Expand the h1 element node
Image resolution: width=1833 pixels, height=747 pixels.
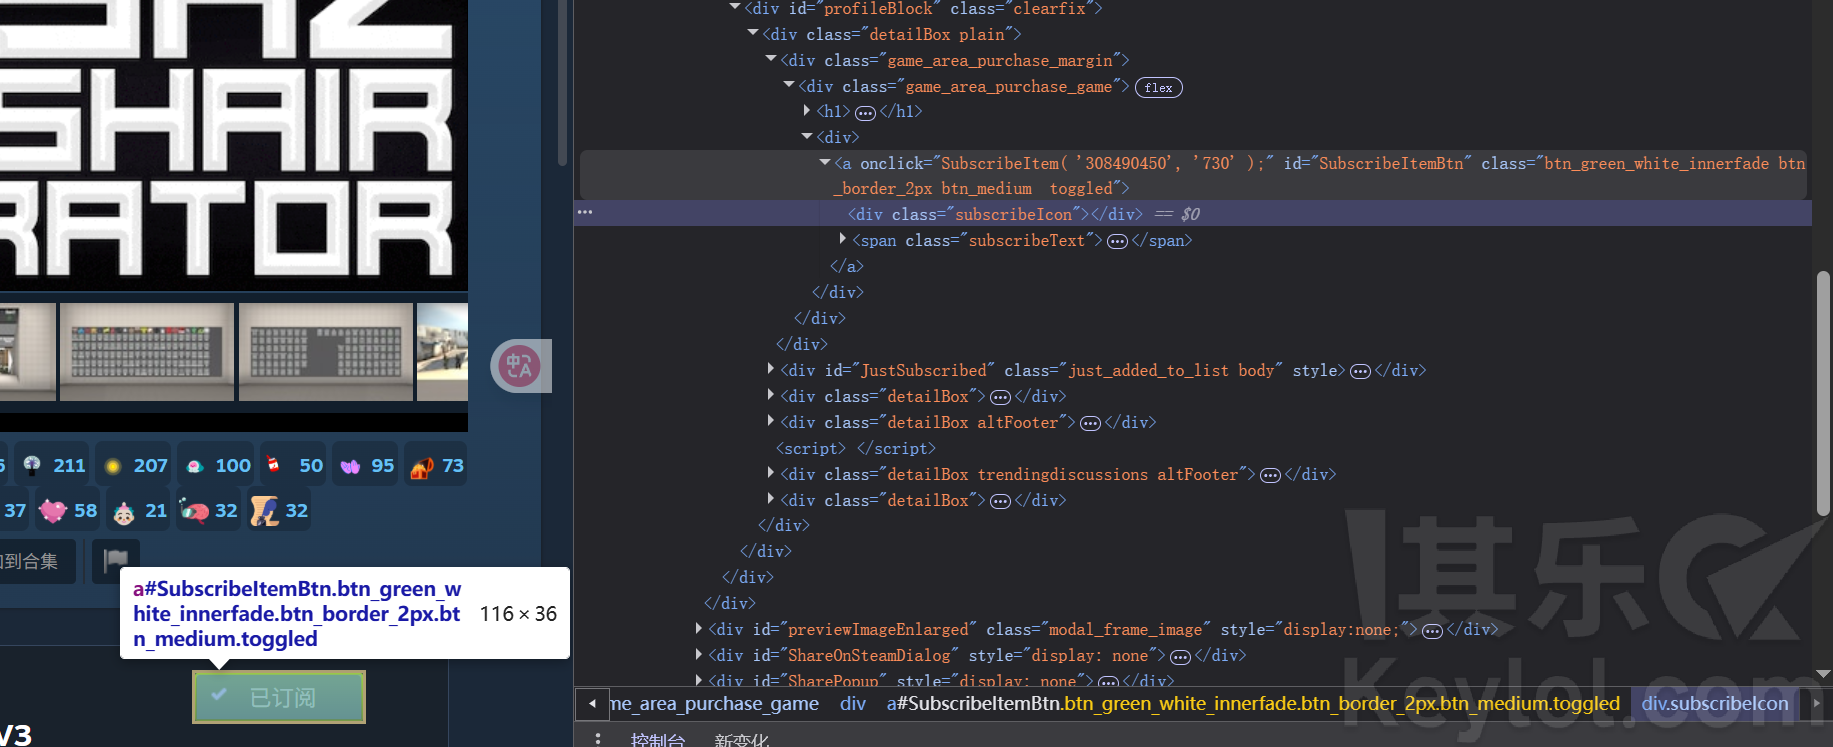[807, 111]
